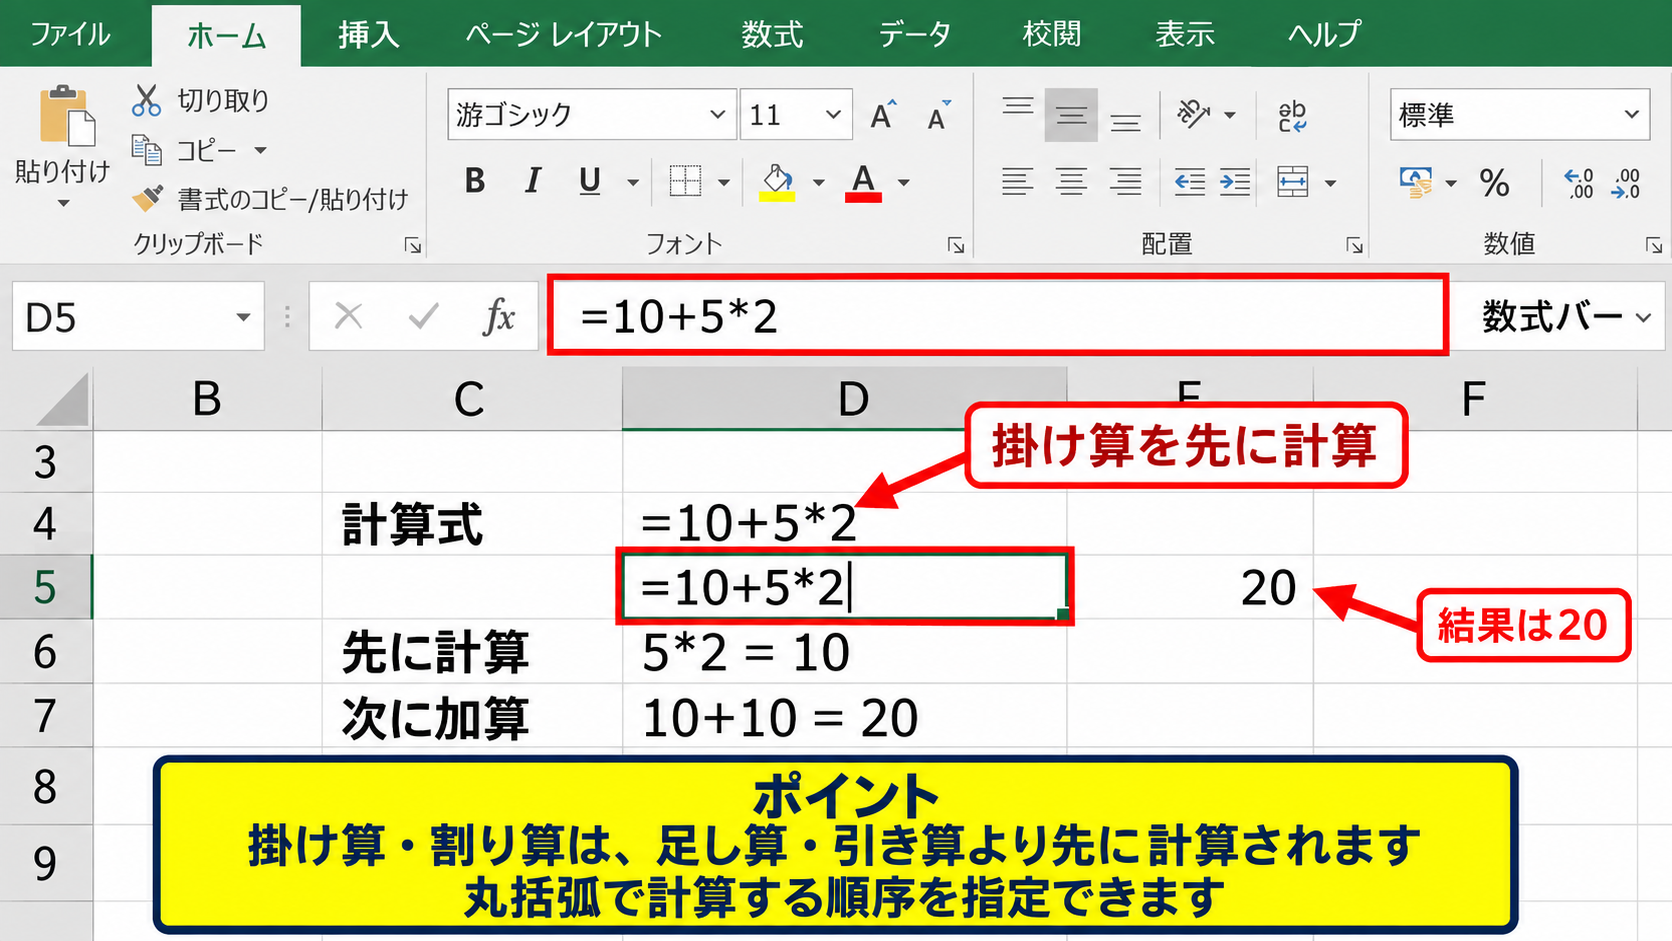Viewport: 1672px width, 941px height.
Task: Align cell text to the left
Action: coord(1018,182)
